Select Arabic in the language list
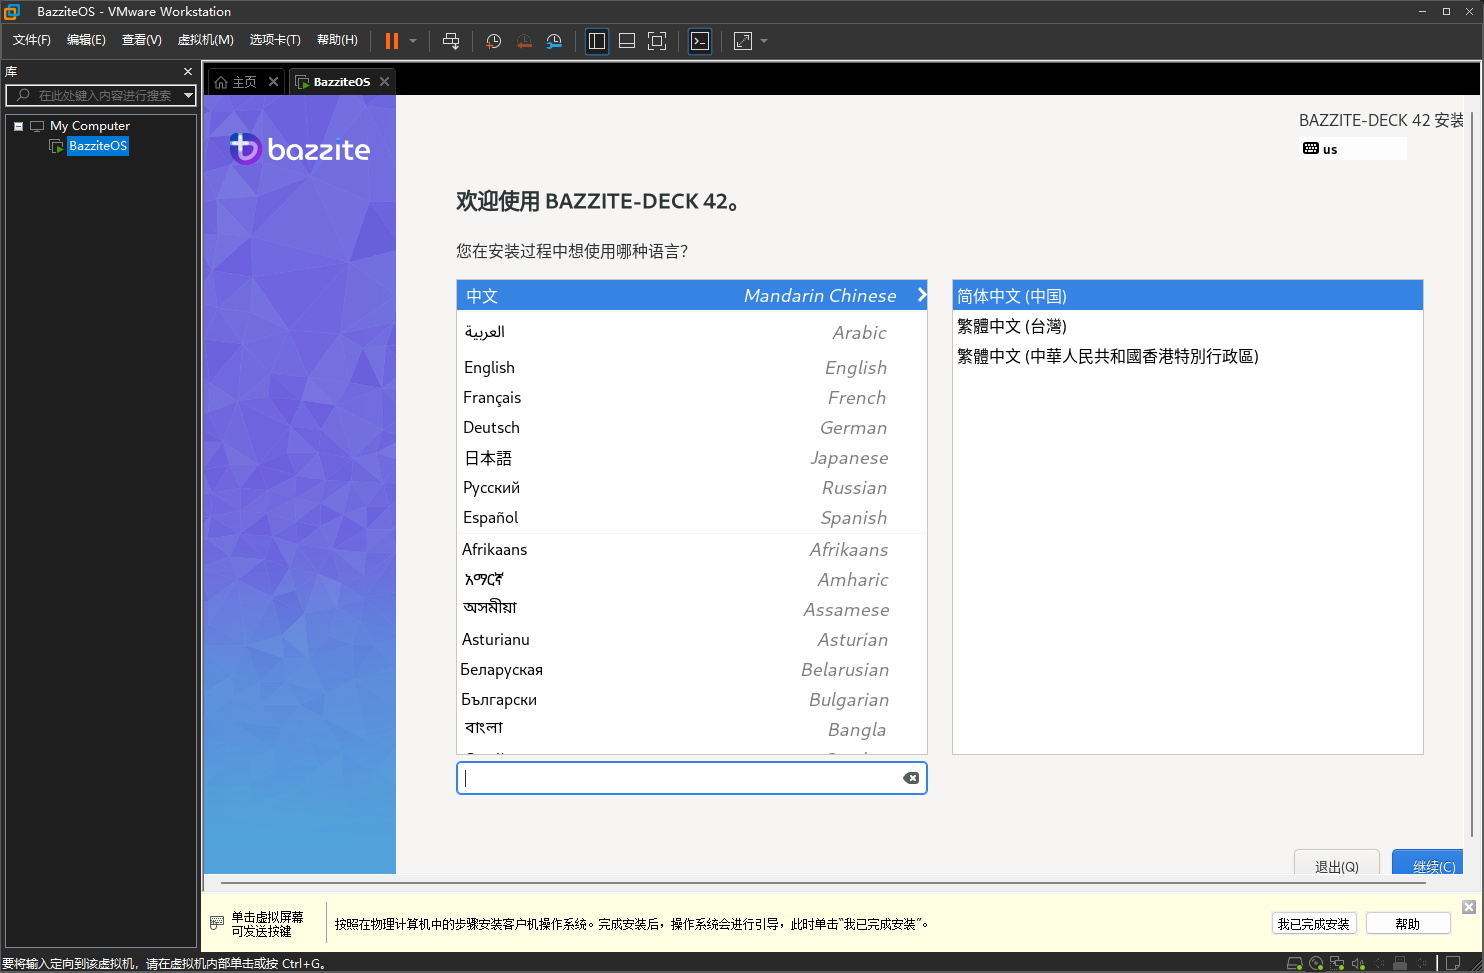1484x973 pixels. click(x=692, y=332)
